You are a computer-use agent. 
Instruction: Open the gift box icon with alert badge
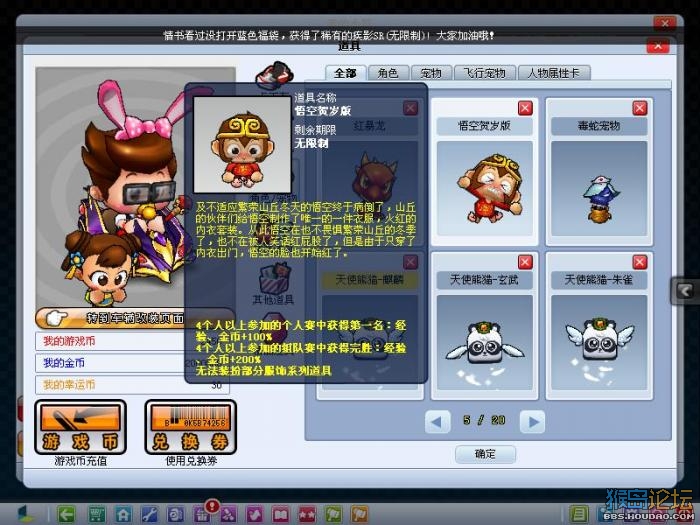tap(203, 513)
